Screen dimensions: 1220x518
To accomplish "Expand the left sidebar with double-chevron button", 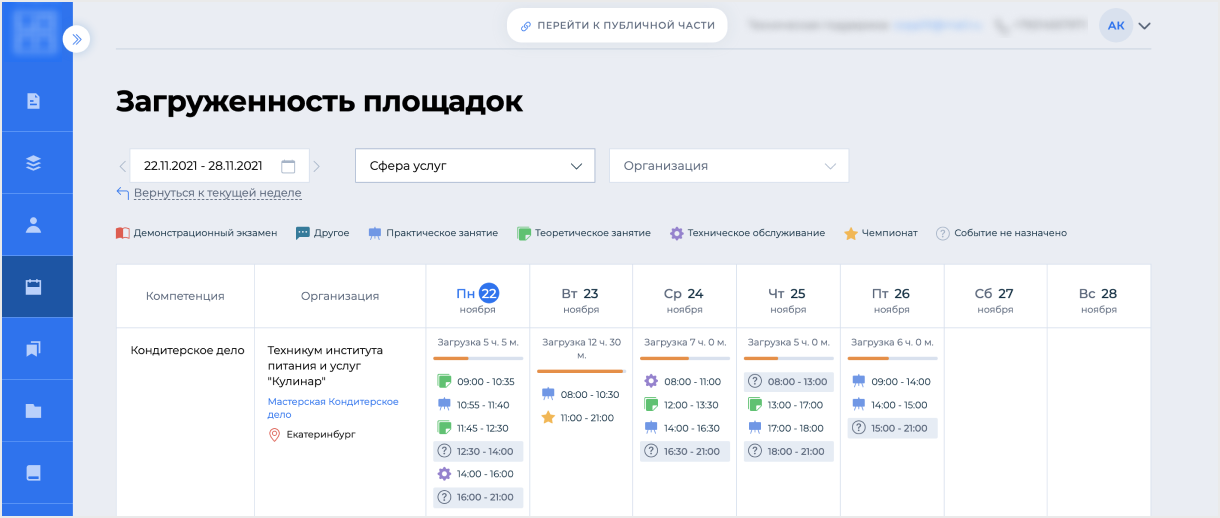I will coord(78,39).
